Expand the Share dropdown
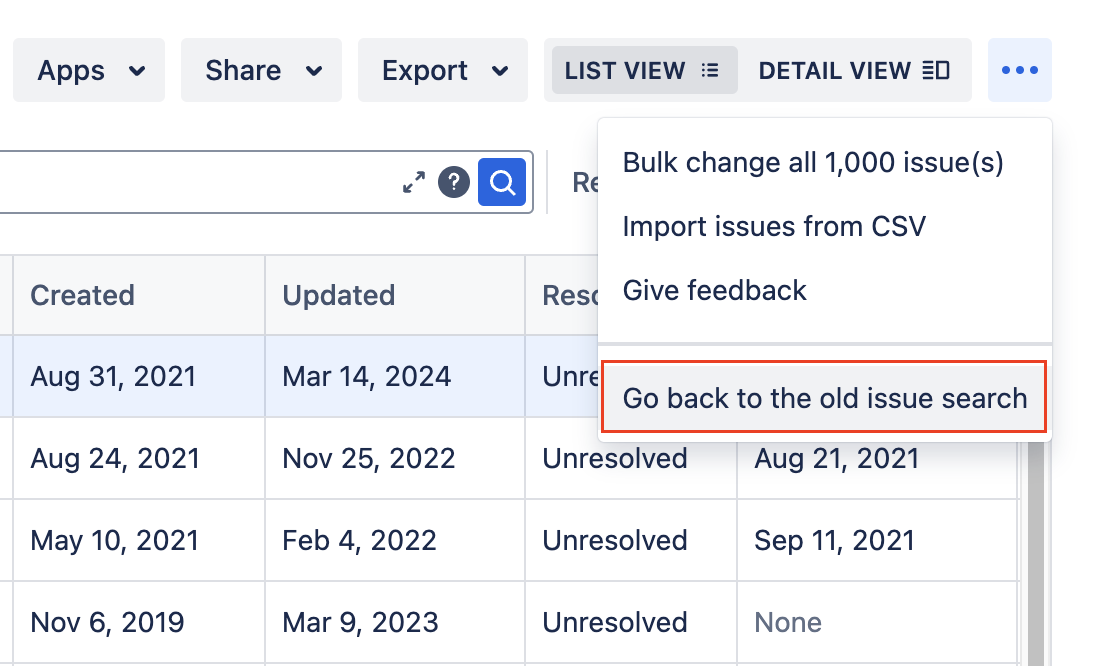 coord(262,70)
